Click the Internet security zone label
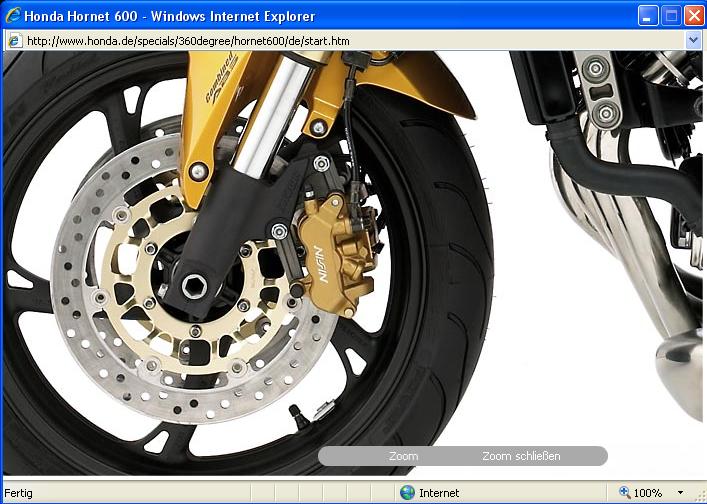 click(439, 493)
